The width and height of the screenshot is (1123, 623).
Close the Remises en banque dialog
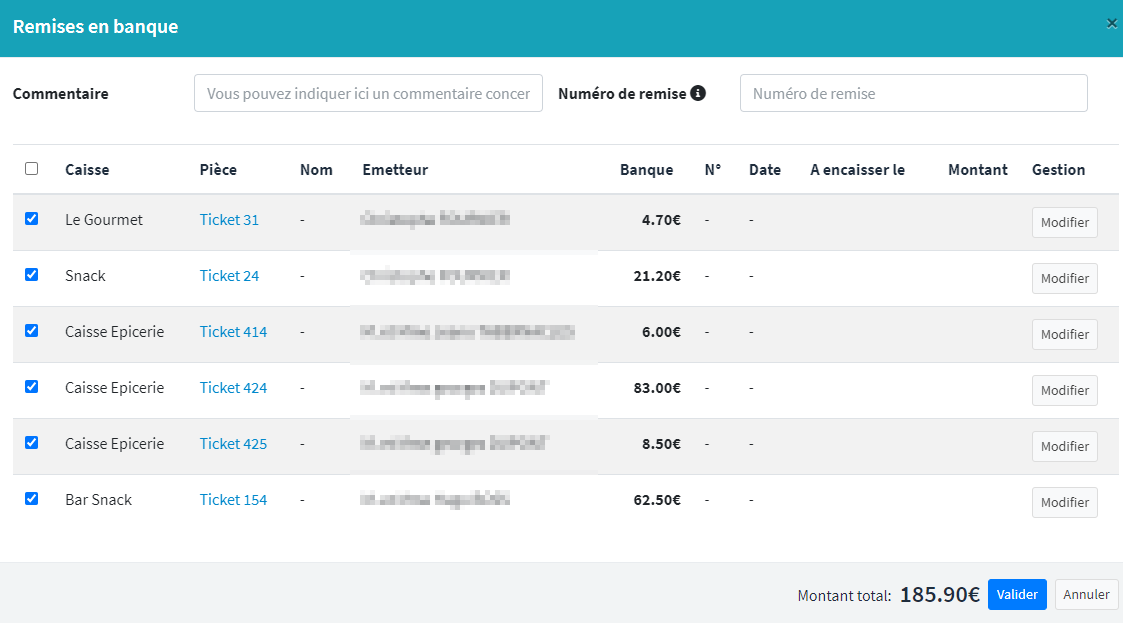click(x=1111, y=24)
